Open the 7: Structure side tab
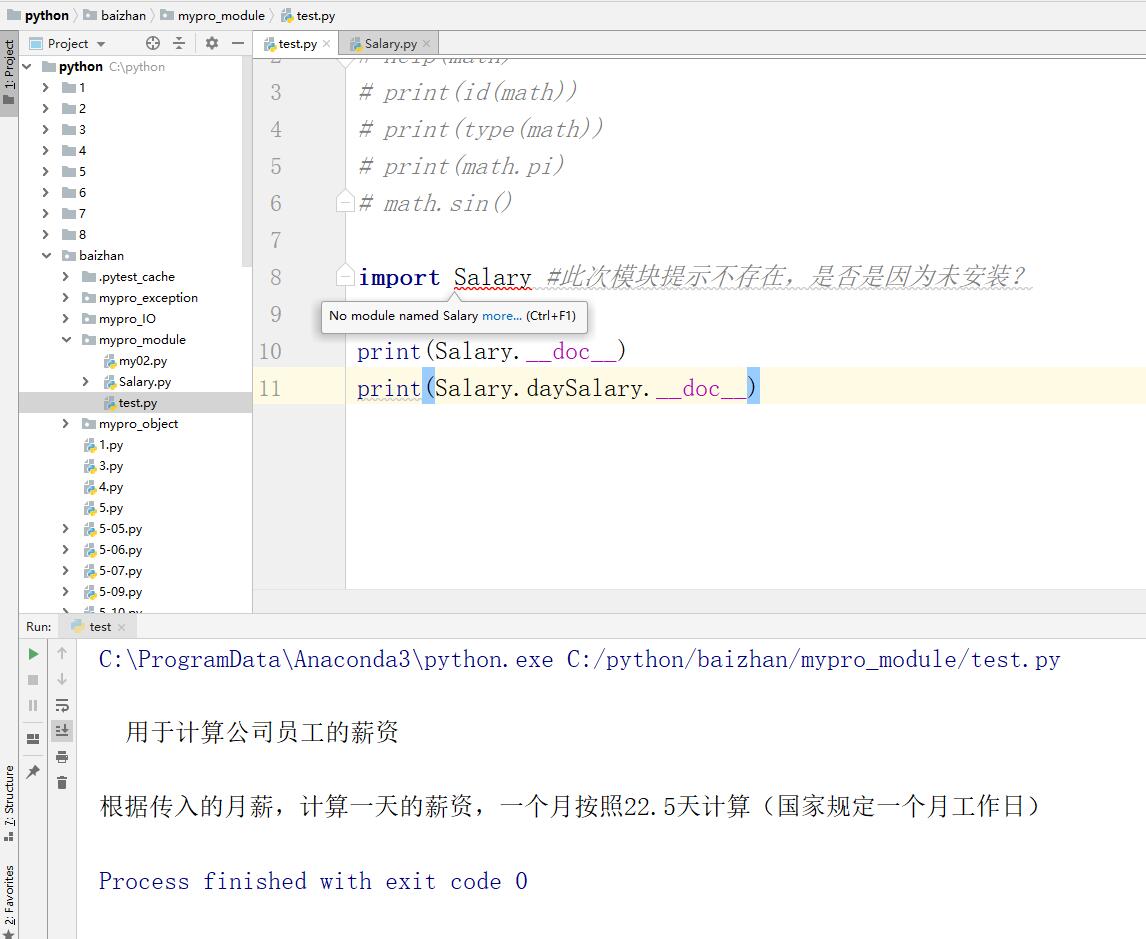 point(9,804)
